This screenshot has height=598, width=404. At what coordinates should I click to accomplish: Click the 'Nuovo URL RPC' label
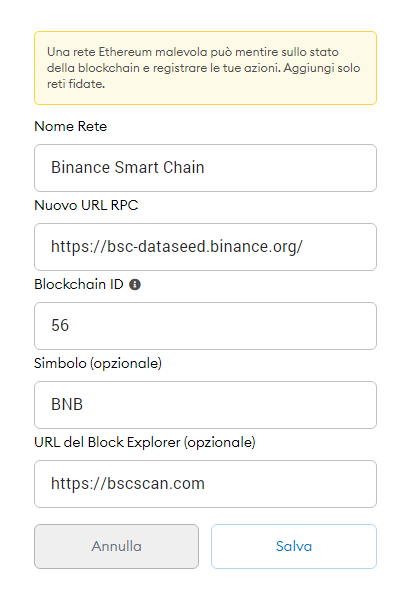(x=86, y=205)
